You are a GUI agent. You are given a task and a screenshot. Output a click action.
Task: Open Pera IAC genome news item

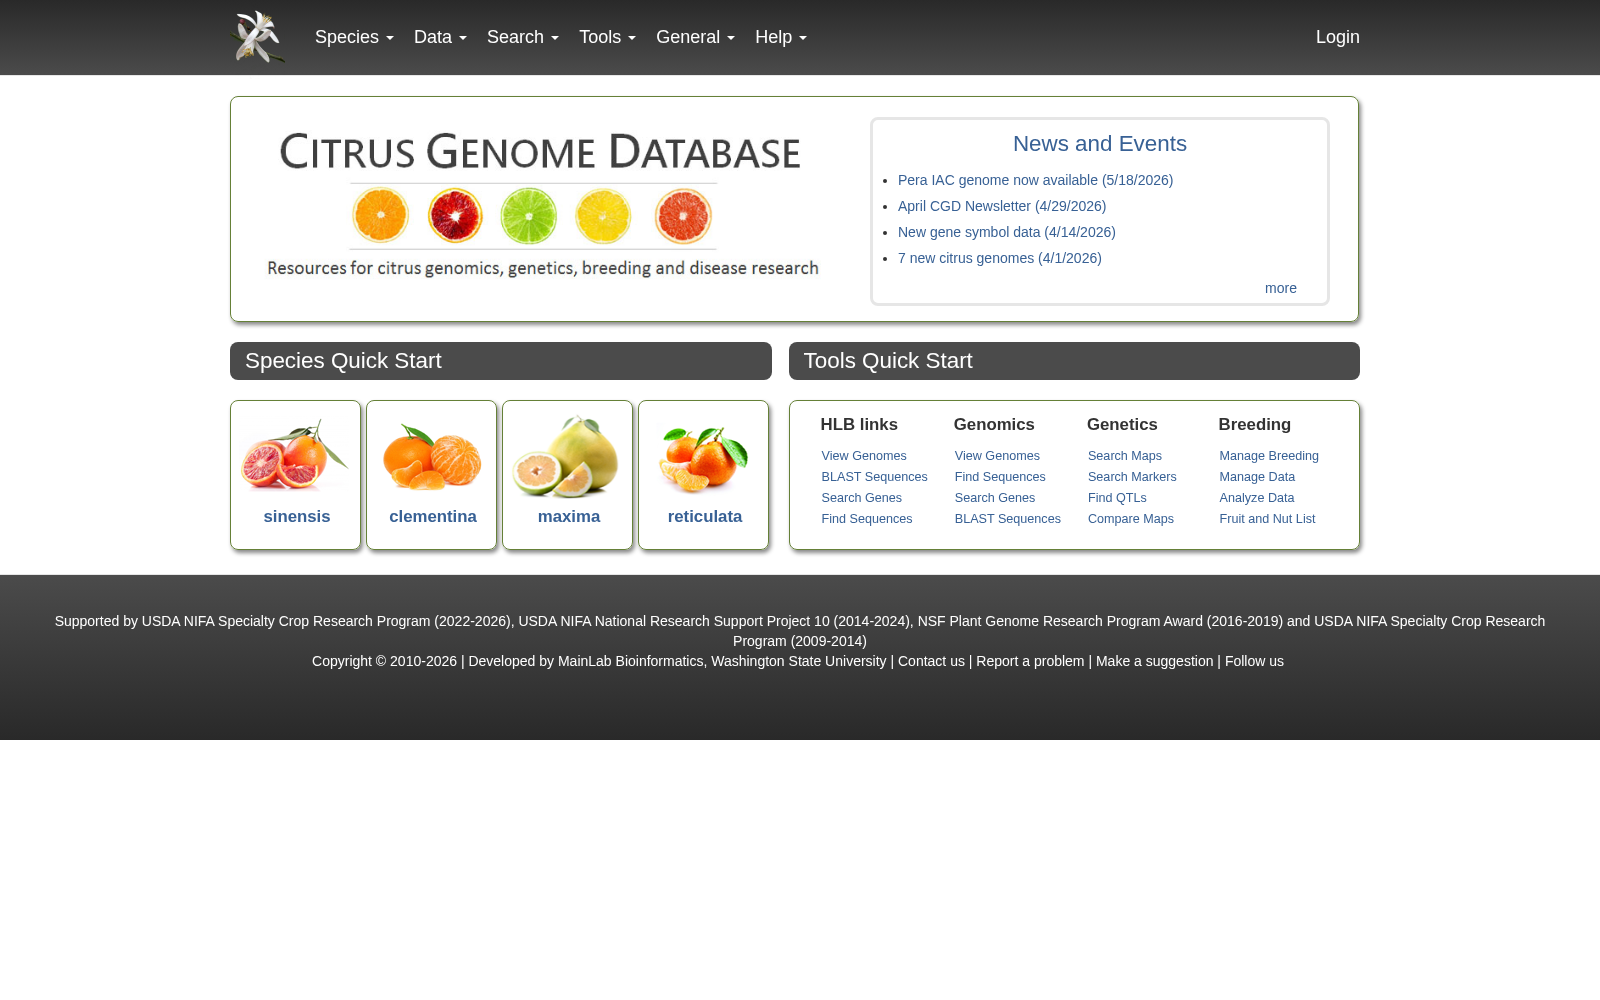[1035, 180]
